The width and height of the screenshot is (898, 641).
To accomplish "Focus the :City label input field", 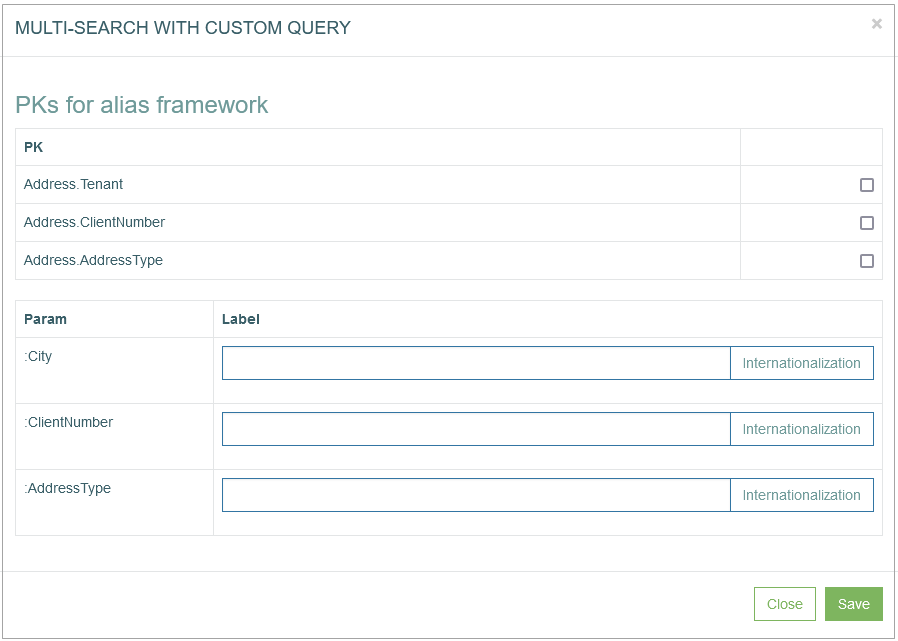I will point(476,363).
